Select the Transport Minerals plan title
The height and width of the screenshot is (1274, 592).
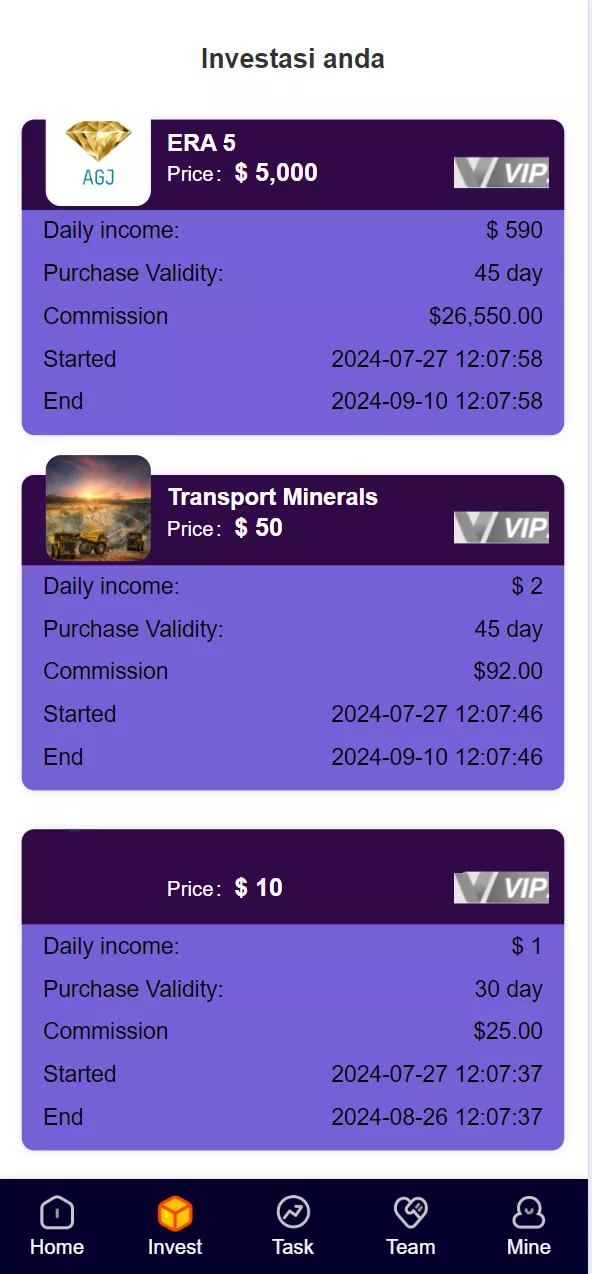click(273, 497)
